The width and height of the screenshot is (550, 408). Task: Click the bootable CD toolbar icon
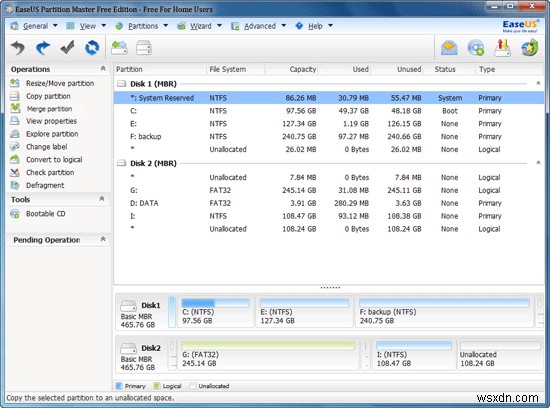[476, 48]
